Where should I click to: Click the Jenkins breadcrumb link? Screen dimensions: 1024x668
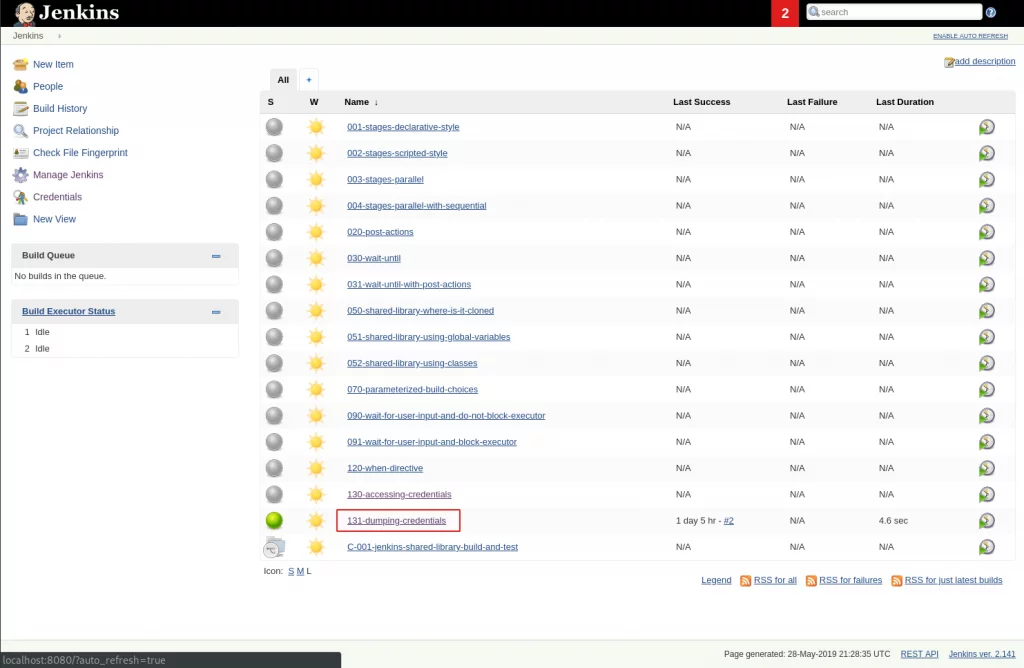tap(28, 36)
